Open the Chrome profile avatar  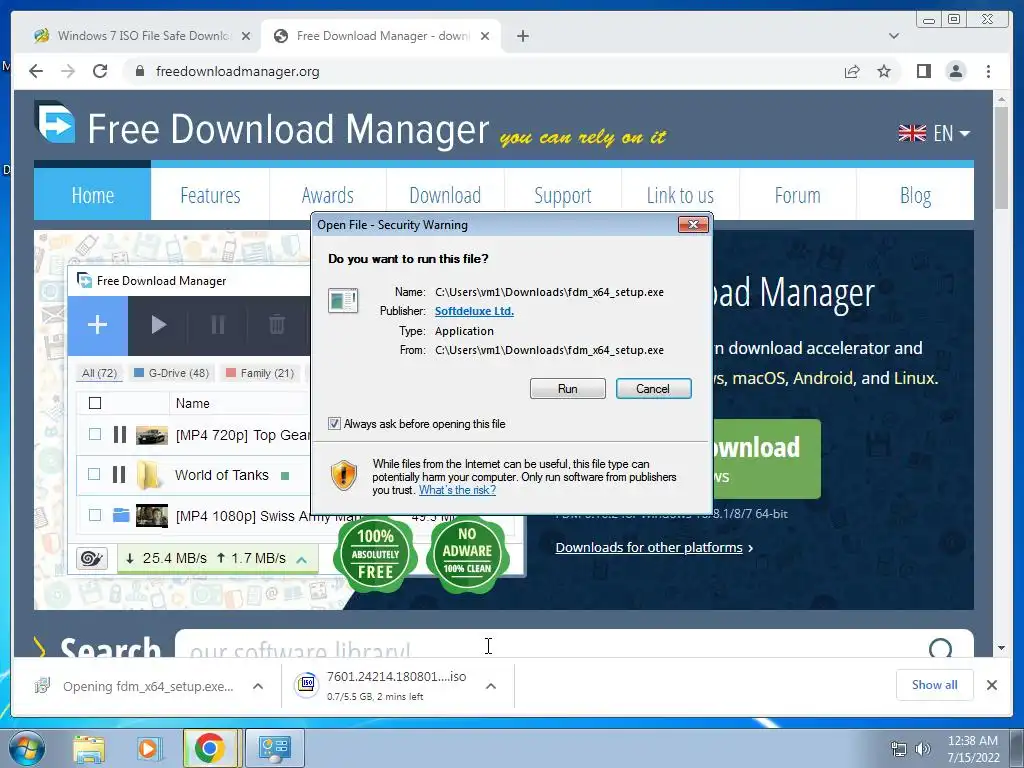[x=955, y=71]
